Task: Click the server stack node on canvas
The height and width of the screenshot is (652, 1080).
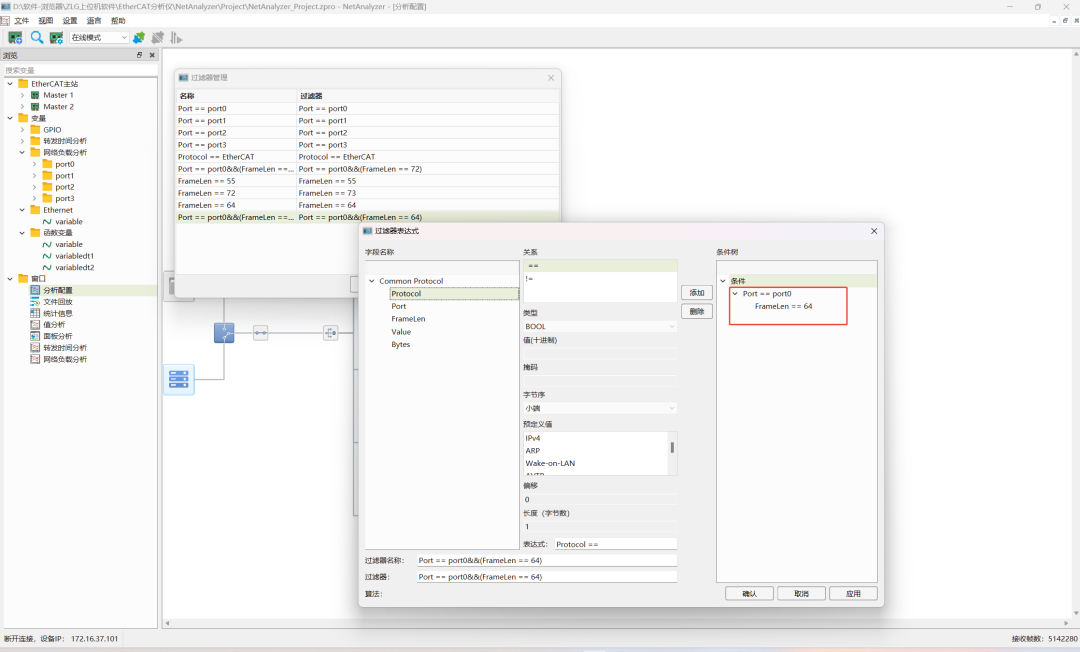Action: pos(179,379)
